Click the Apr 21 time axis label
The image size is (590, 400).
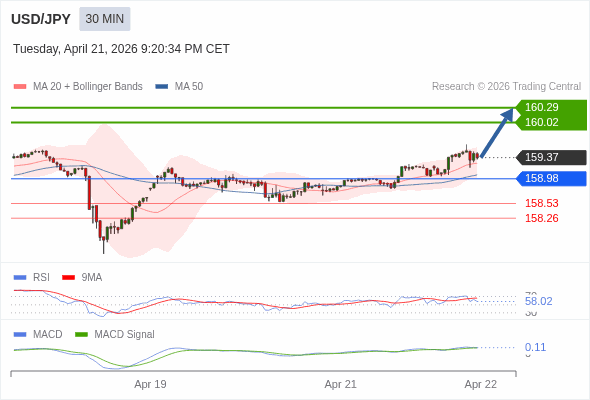(340, 385)
